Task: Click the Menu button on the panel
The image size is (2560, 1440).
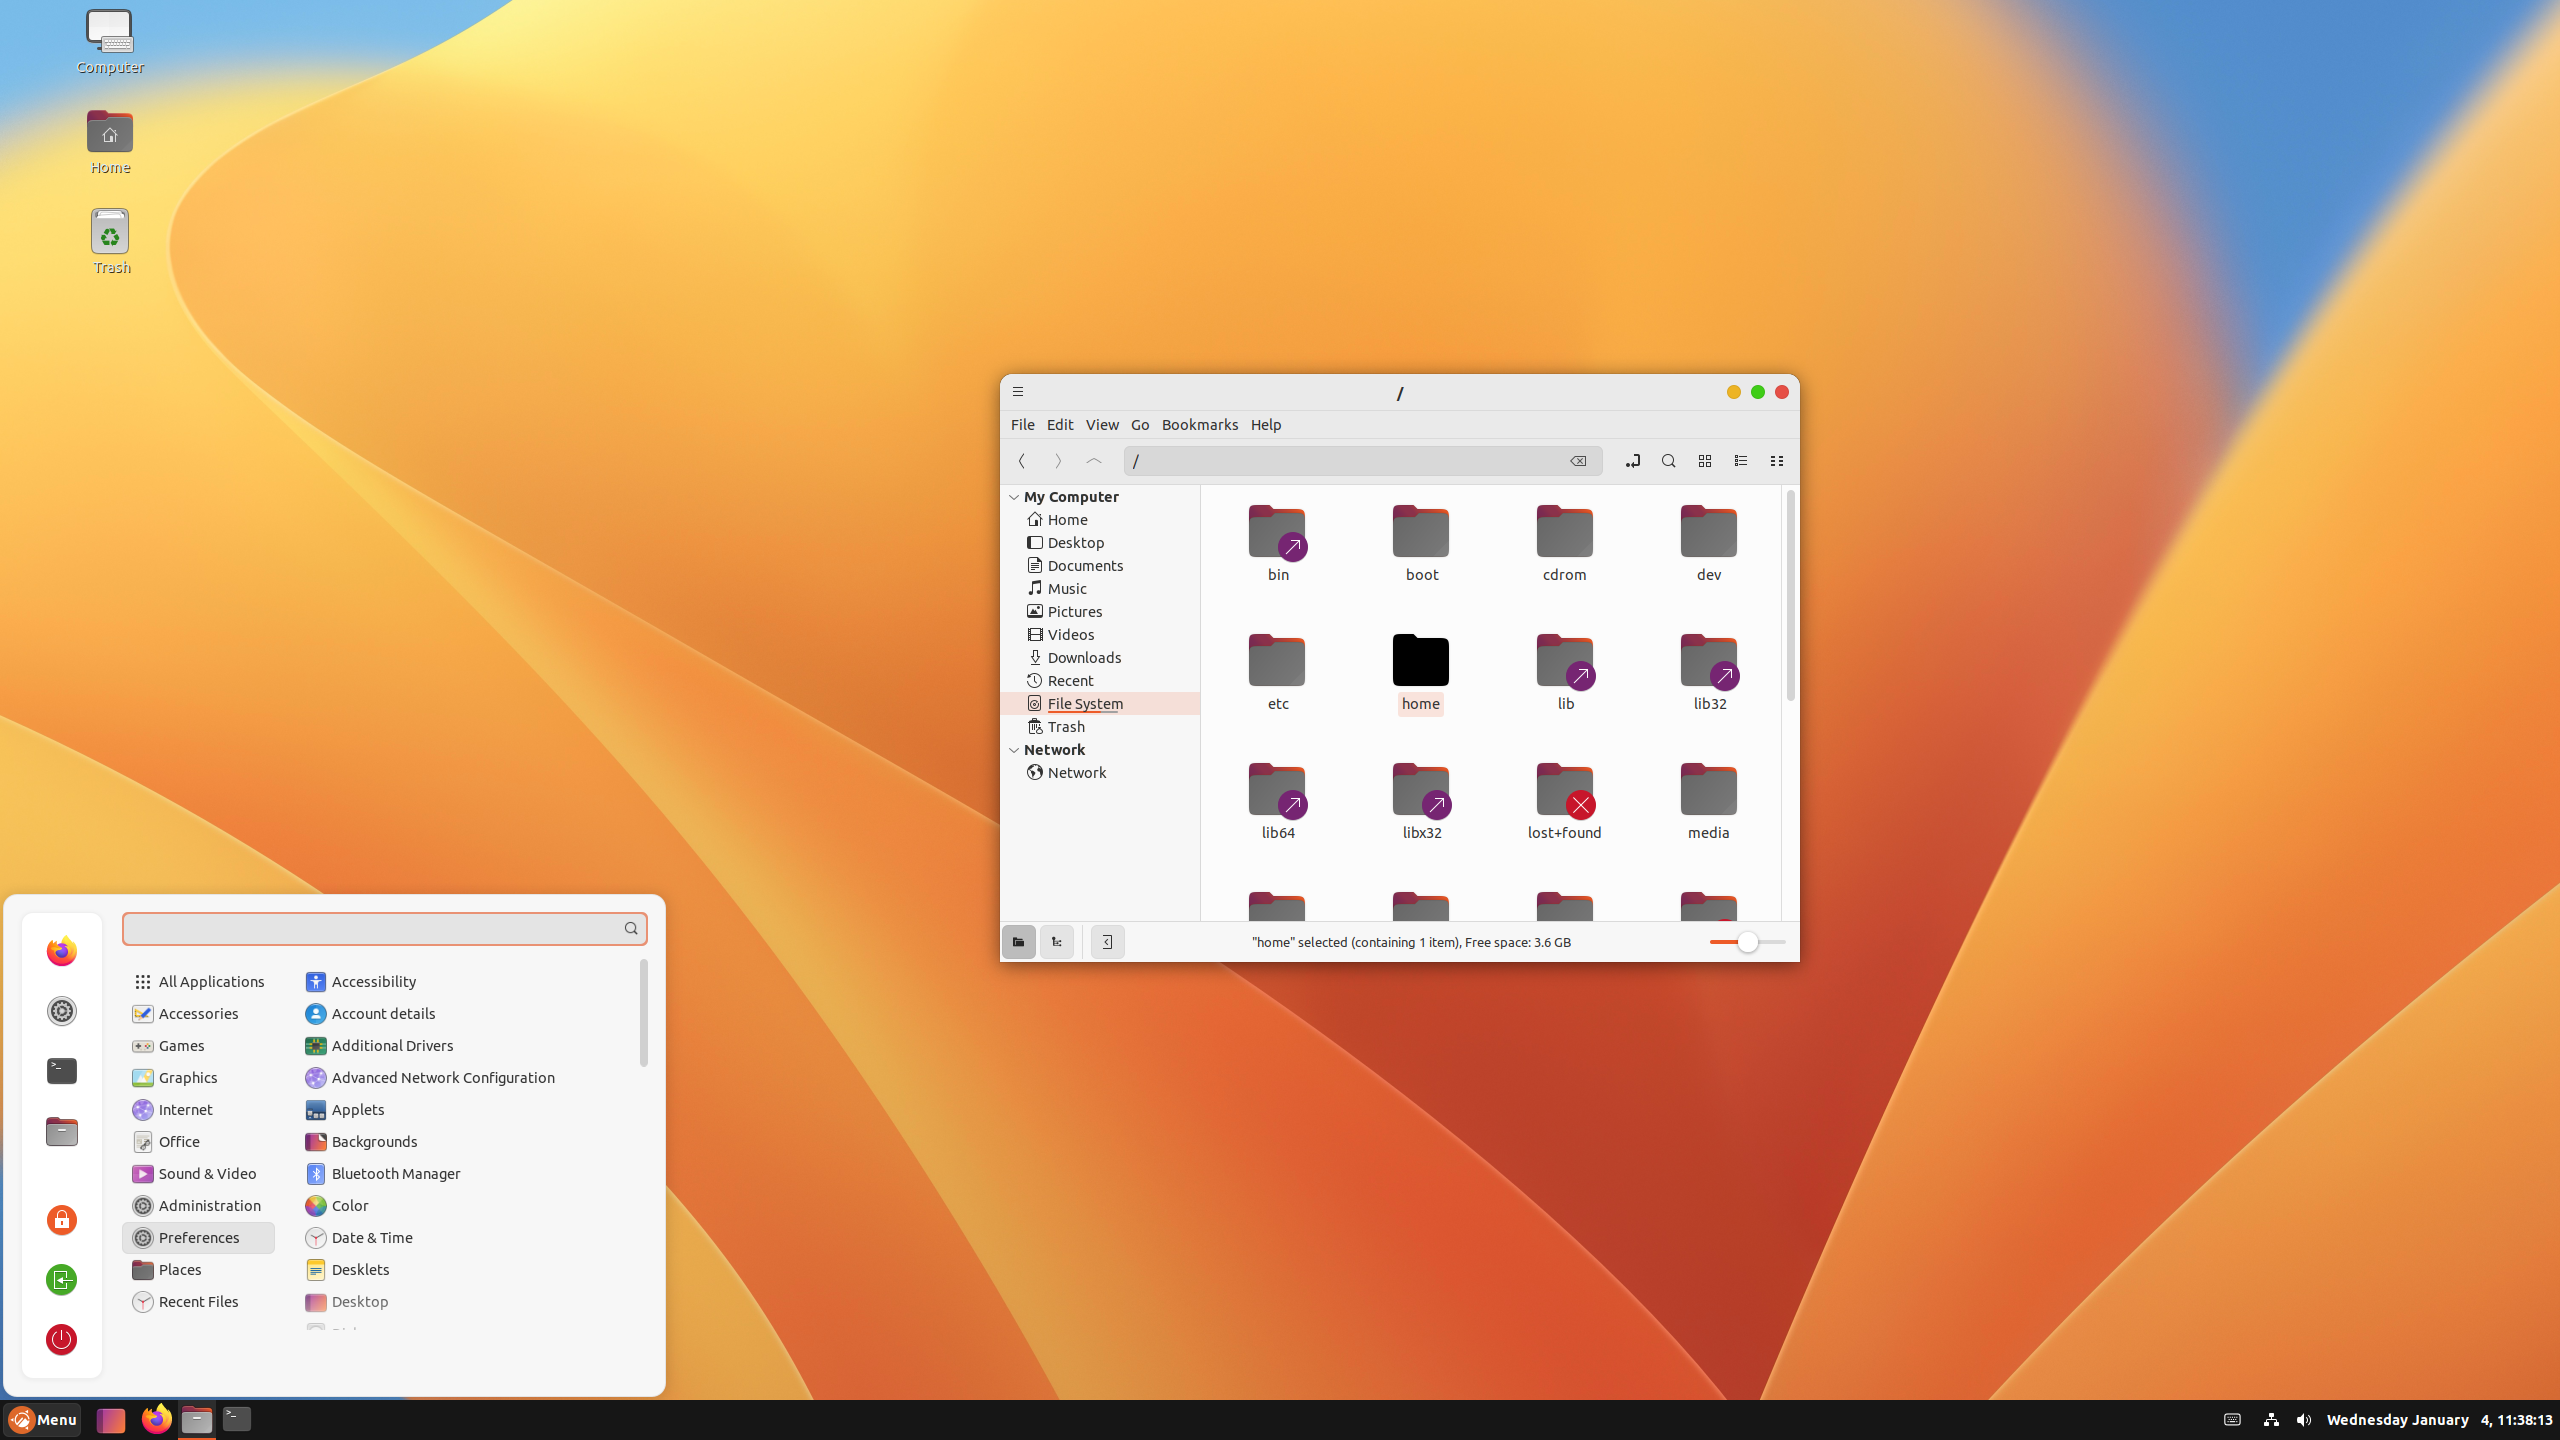Action: 43,1420
